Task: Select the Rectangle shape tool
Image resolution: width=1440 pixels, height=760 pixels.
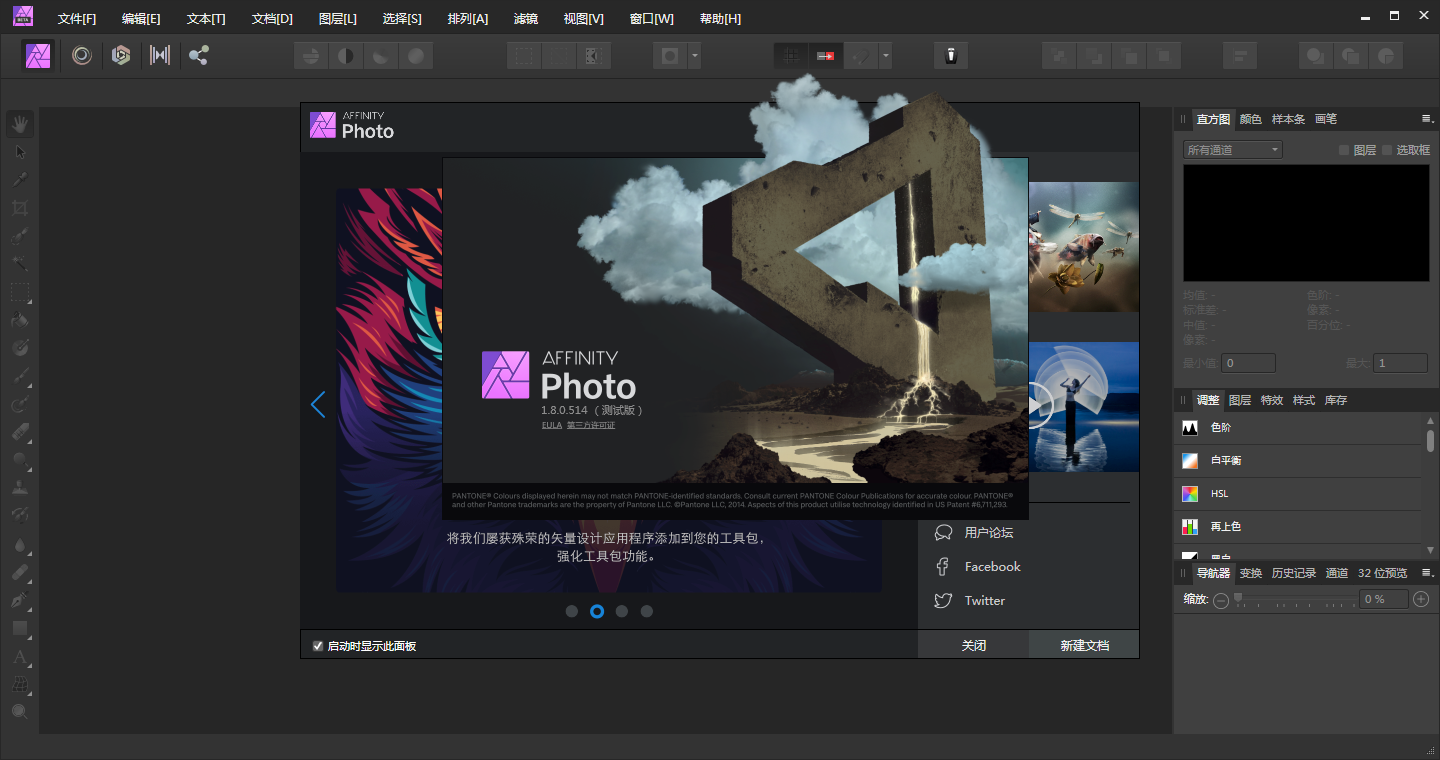Action: point(20,629)
